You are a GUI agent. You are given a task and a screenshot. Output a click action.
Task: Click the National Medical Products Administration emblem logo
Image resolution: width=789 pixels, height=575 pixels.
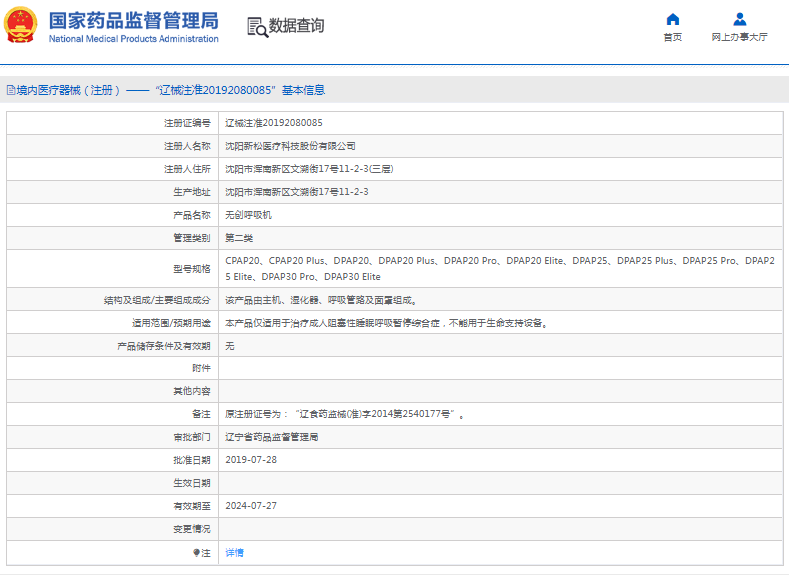tap(24, 26)
